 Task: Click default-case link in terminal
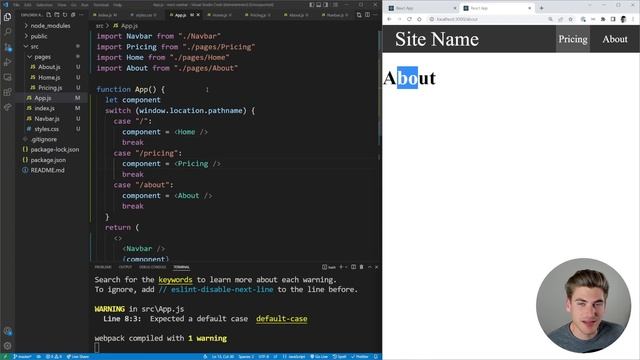pos(282,319)
